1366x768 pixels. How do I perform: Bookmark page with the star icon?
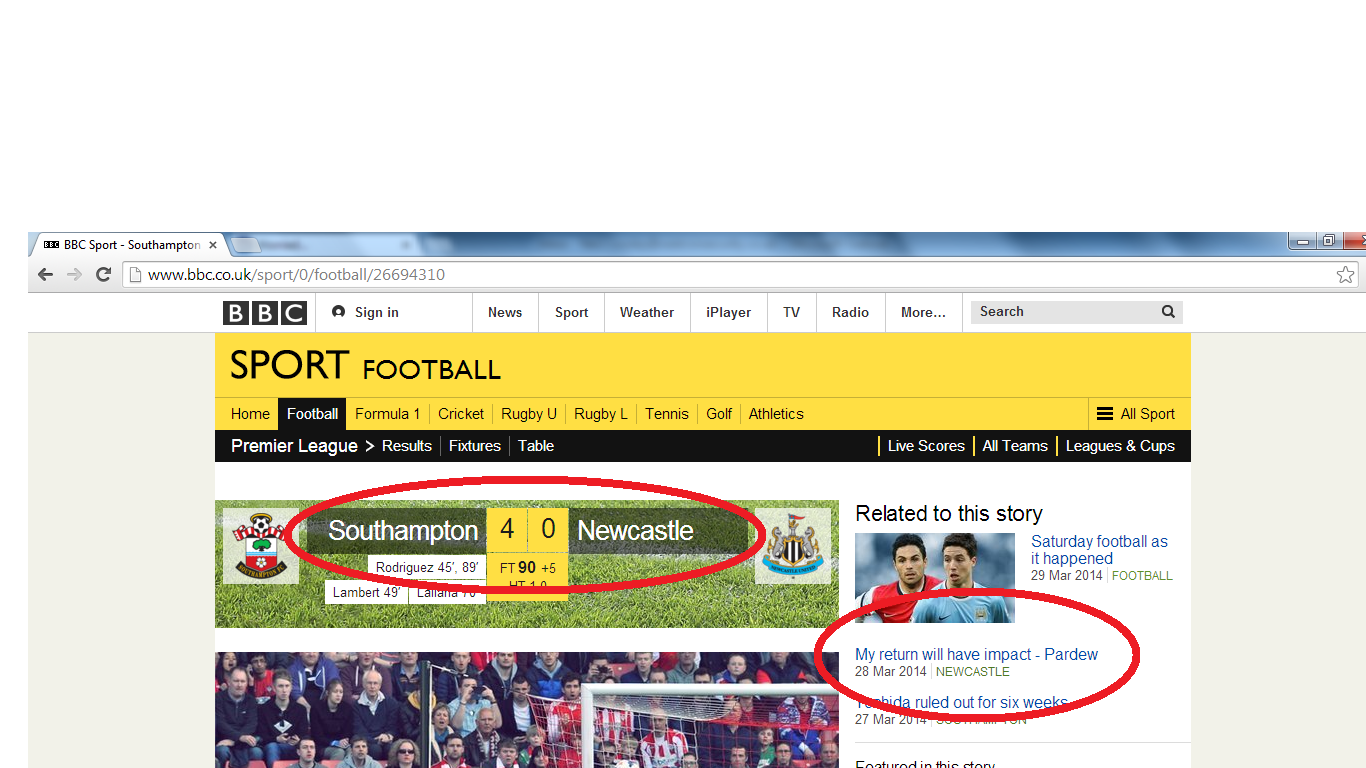point(1346,274)
